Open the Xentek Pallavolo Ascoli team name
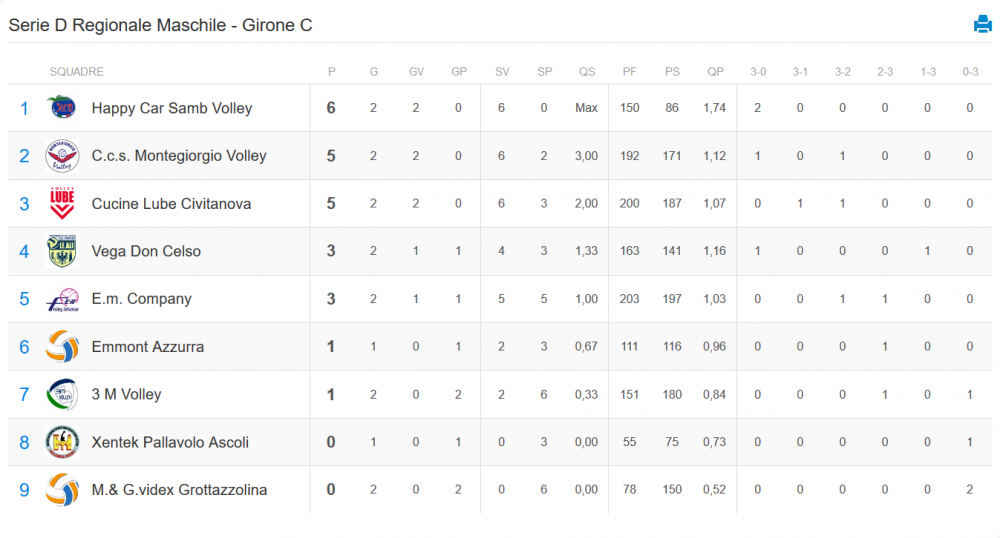The height and width of the screenshot is (538, 1000). tap(170, 442)
